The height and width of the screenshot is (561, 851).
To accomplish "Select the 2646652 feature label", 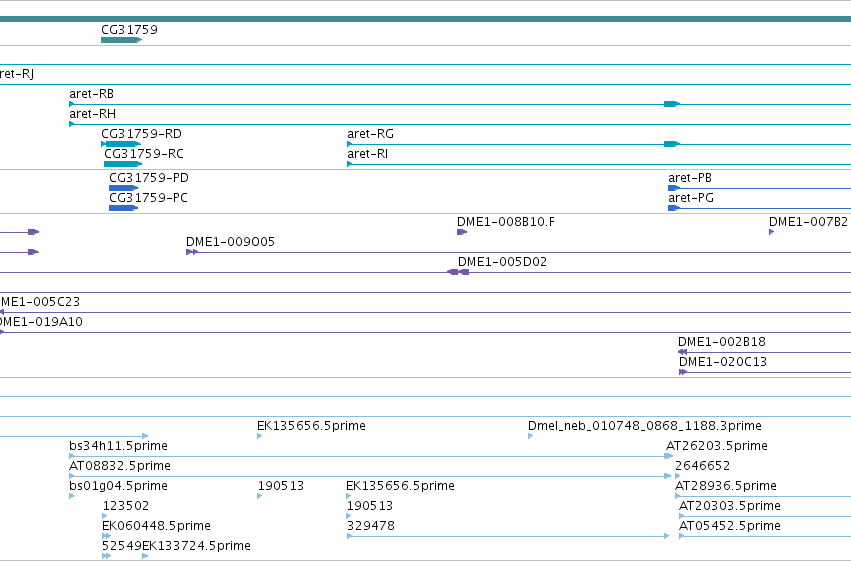I will point(702,466).
